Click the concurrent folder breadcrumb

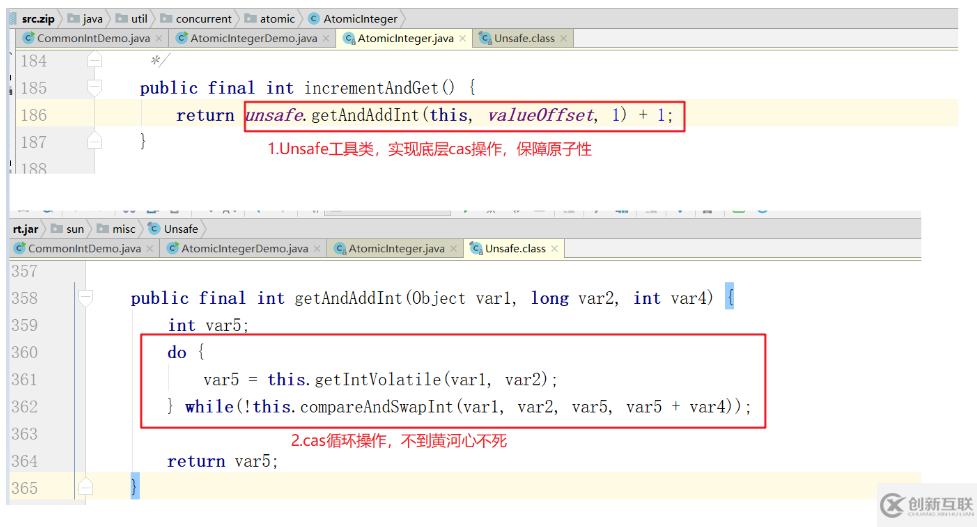click(x=196, y=19)
